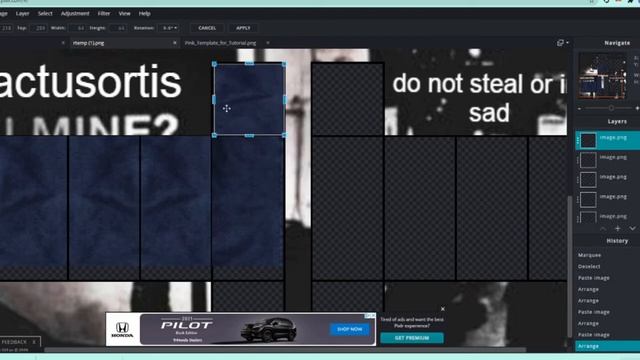Click the Navigate panel header

[617, 43]
